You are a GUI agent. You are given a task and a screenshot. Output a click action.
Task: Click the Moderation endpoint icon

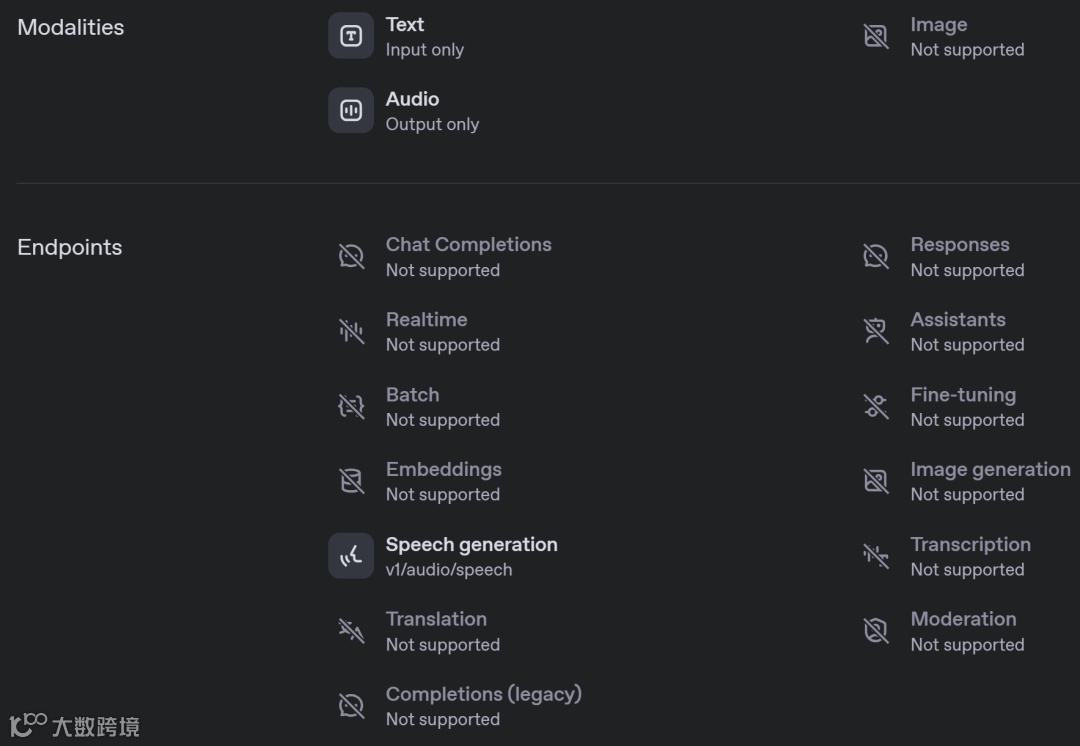[876, 631]
